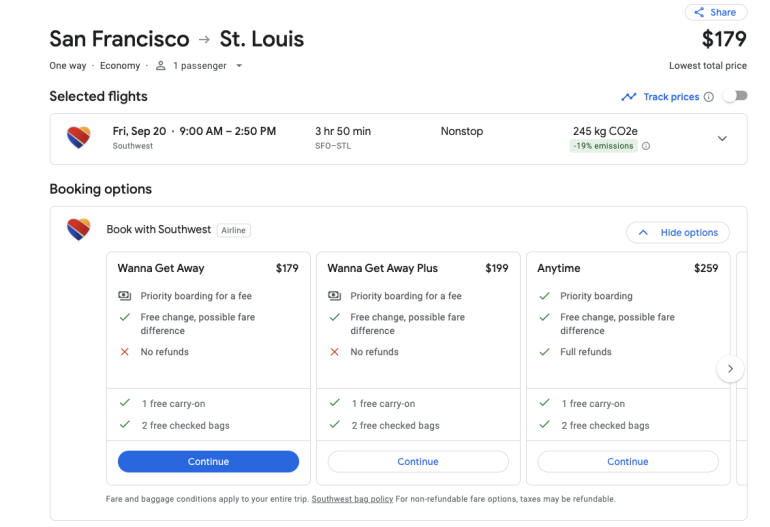The height and width of the screenshot is (527, 770).
Task: Click the passenger person icon
Action: coord(160,66)
